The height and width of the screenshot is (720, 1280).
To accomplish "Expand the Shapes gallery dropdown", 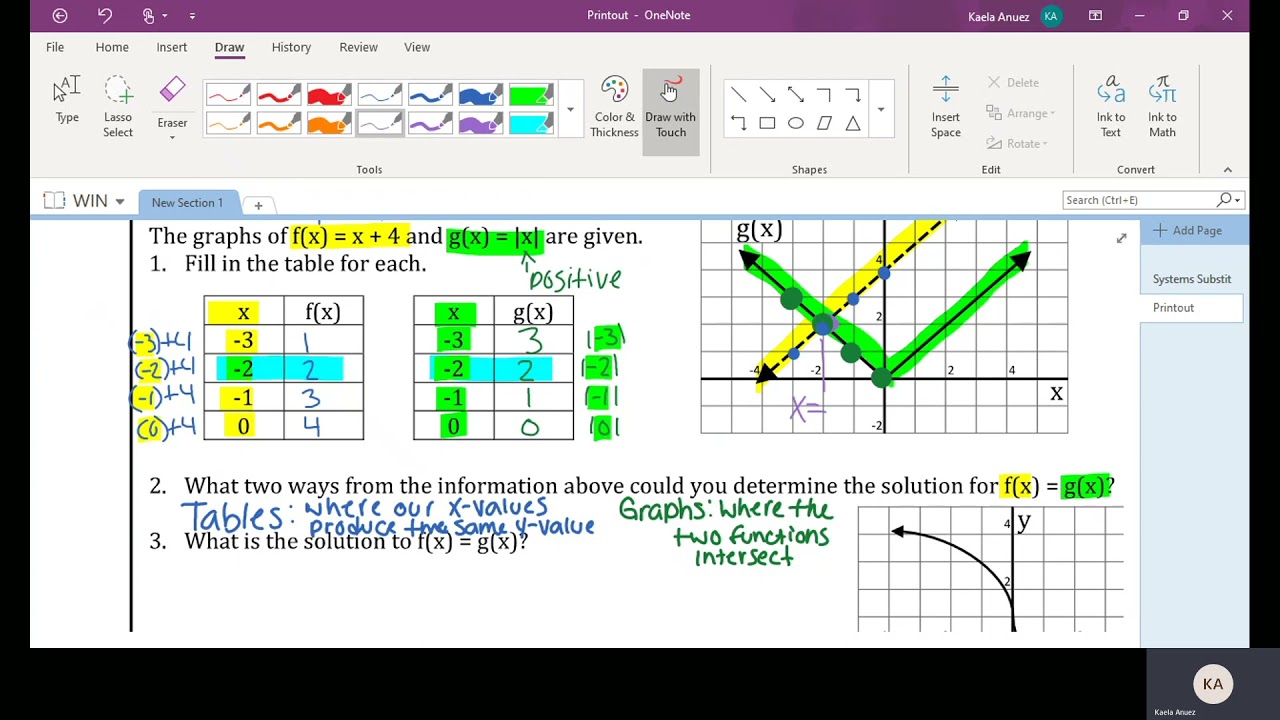I will click(x=880, y=109).
